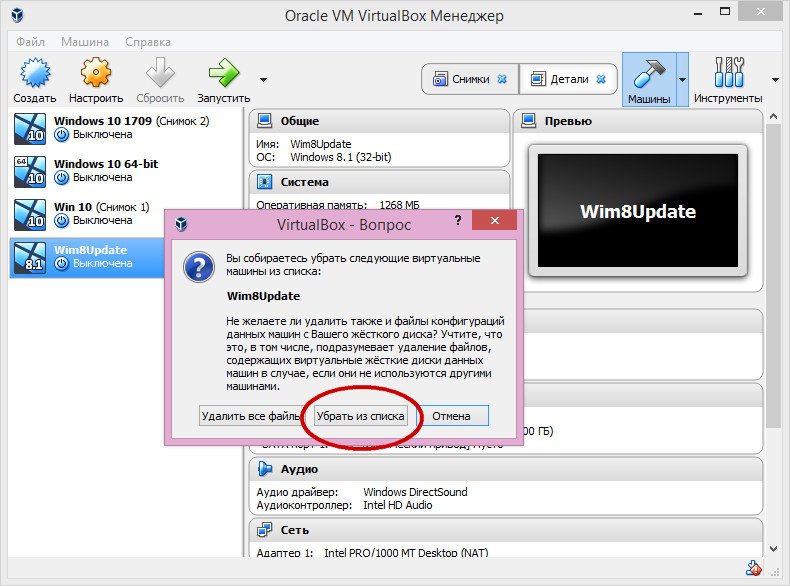790x586 pixels.
Task: Close the Снимки tab with its x
Action: pos(502,79)
